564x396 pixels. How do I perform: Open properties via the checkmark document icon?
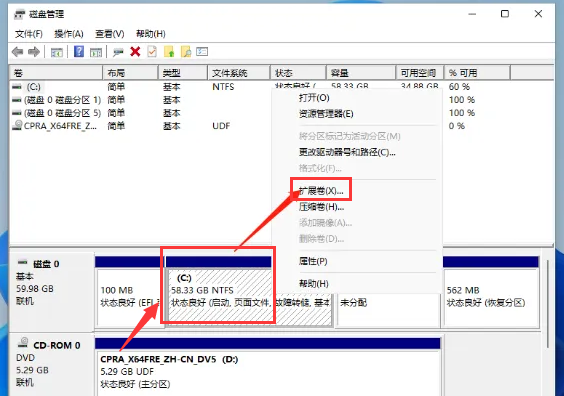[152, 52]
